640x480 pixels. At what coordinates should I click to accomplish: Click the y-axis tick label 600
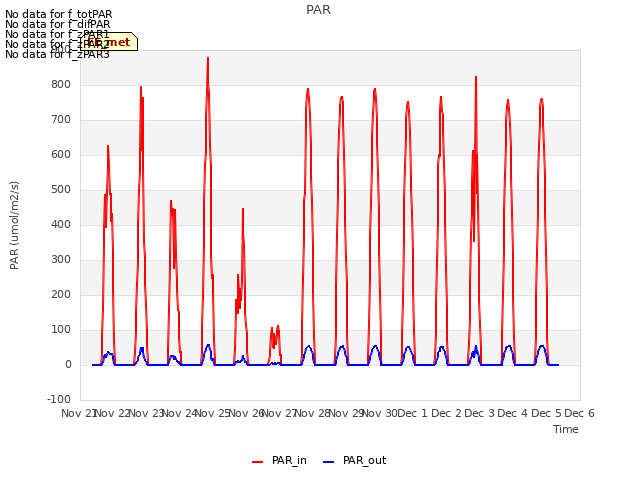[61, 155]
